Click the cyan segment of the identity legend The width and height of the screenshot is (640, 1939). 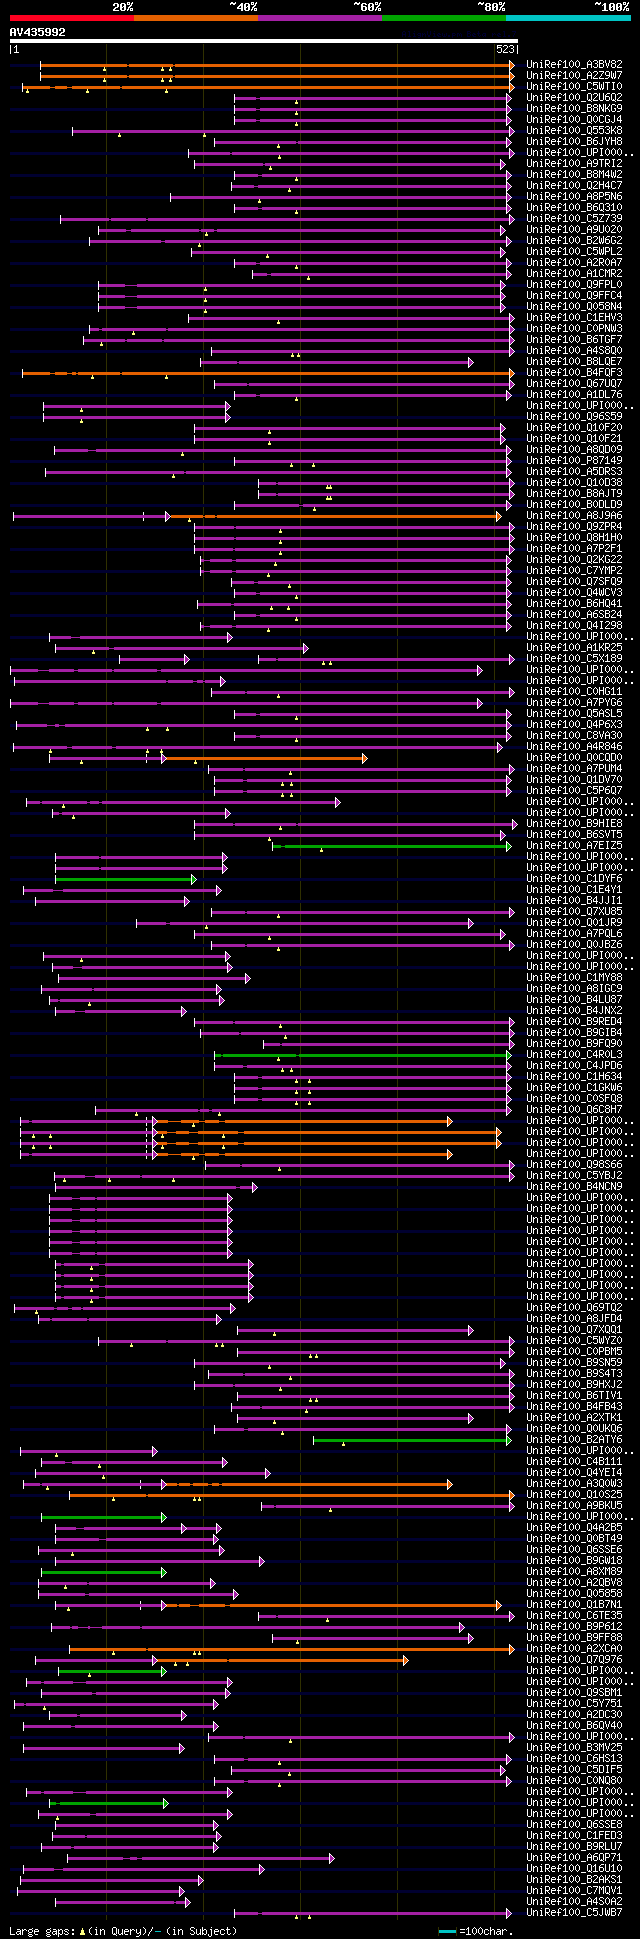[567, 17]
